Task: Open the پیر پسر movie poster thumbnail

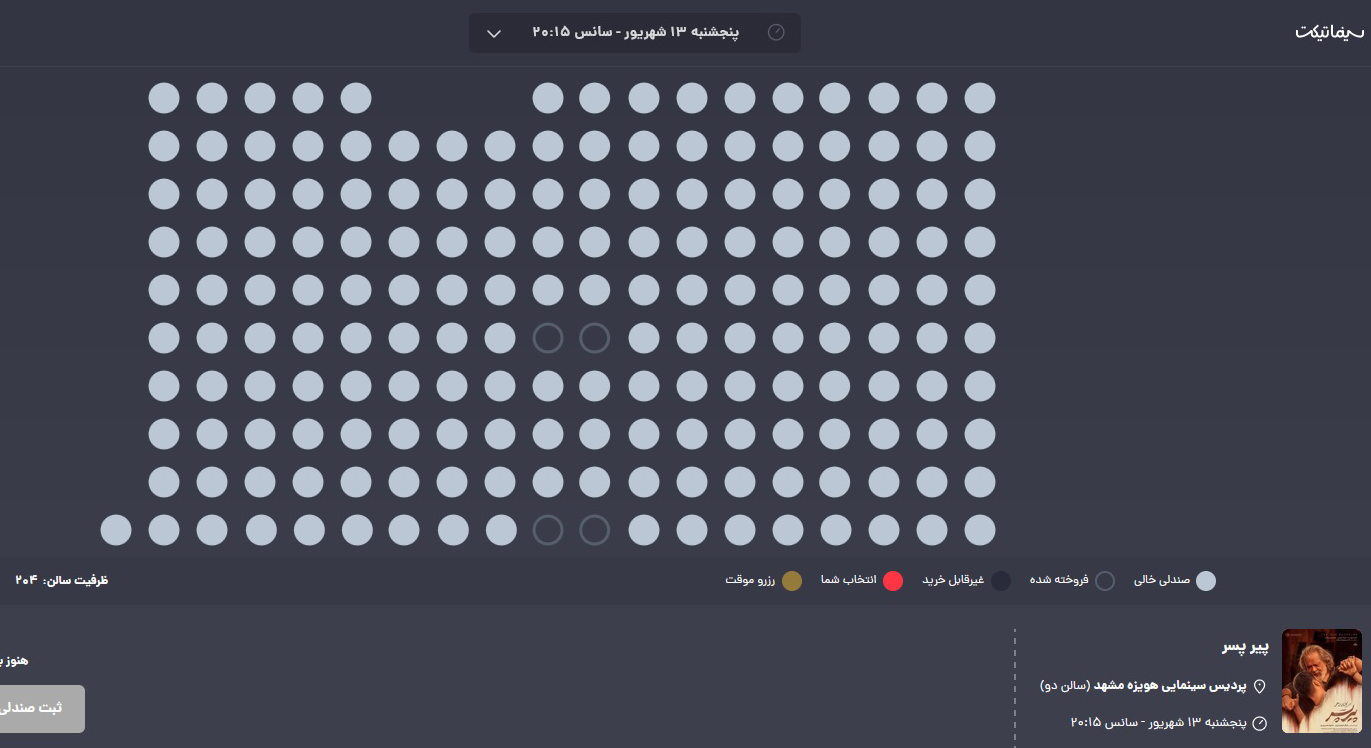Action: (x=1321, y=681)
